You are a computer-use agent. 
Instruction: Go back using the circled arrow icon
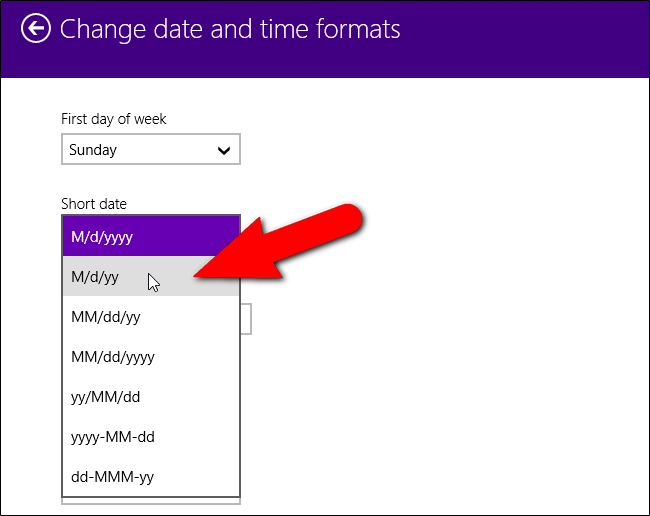36,28
